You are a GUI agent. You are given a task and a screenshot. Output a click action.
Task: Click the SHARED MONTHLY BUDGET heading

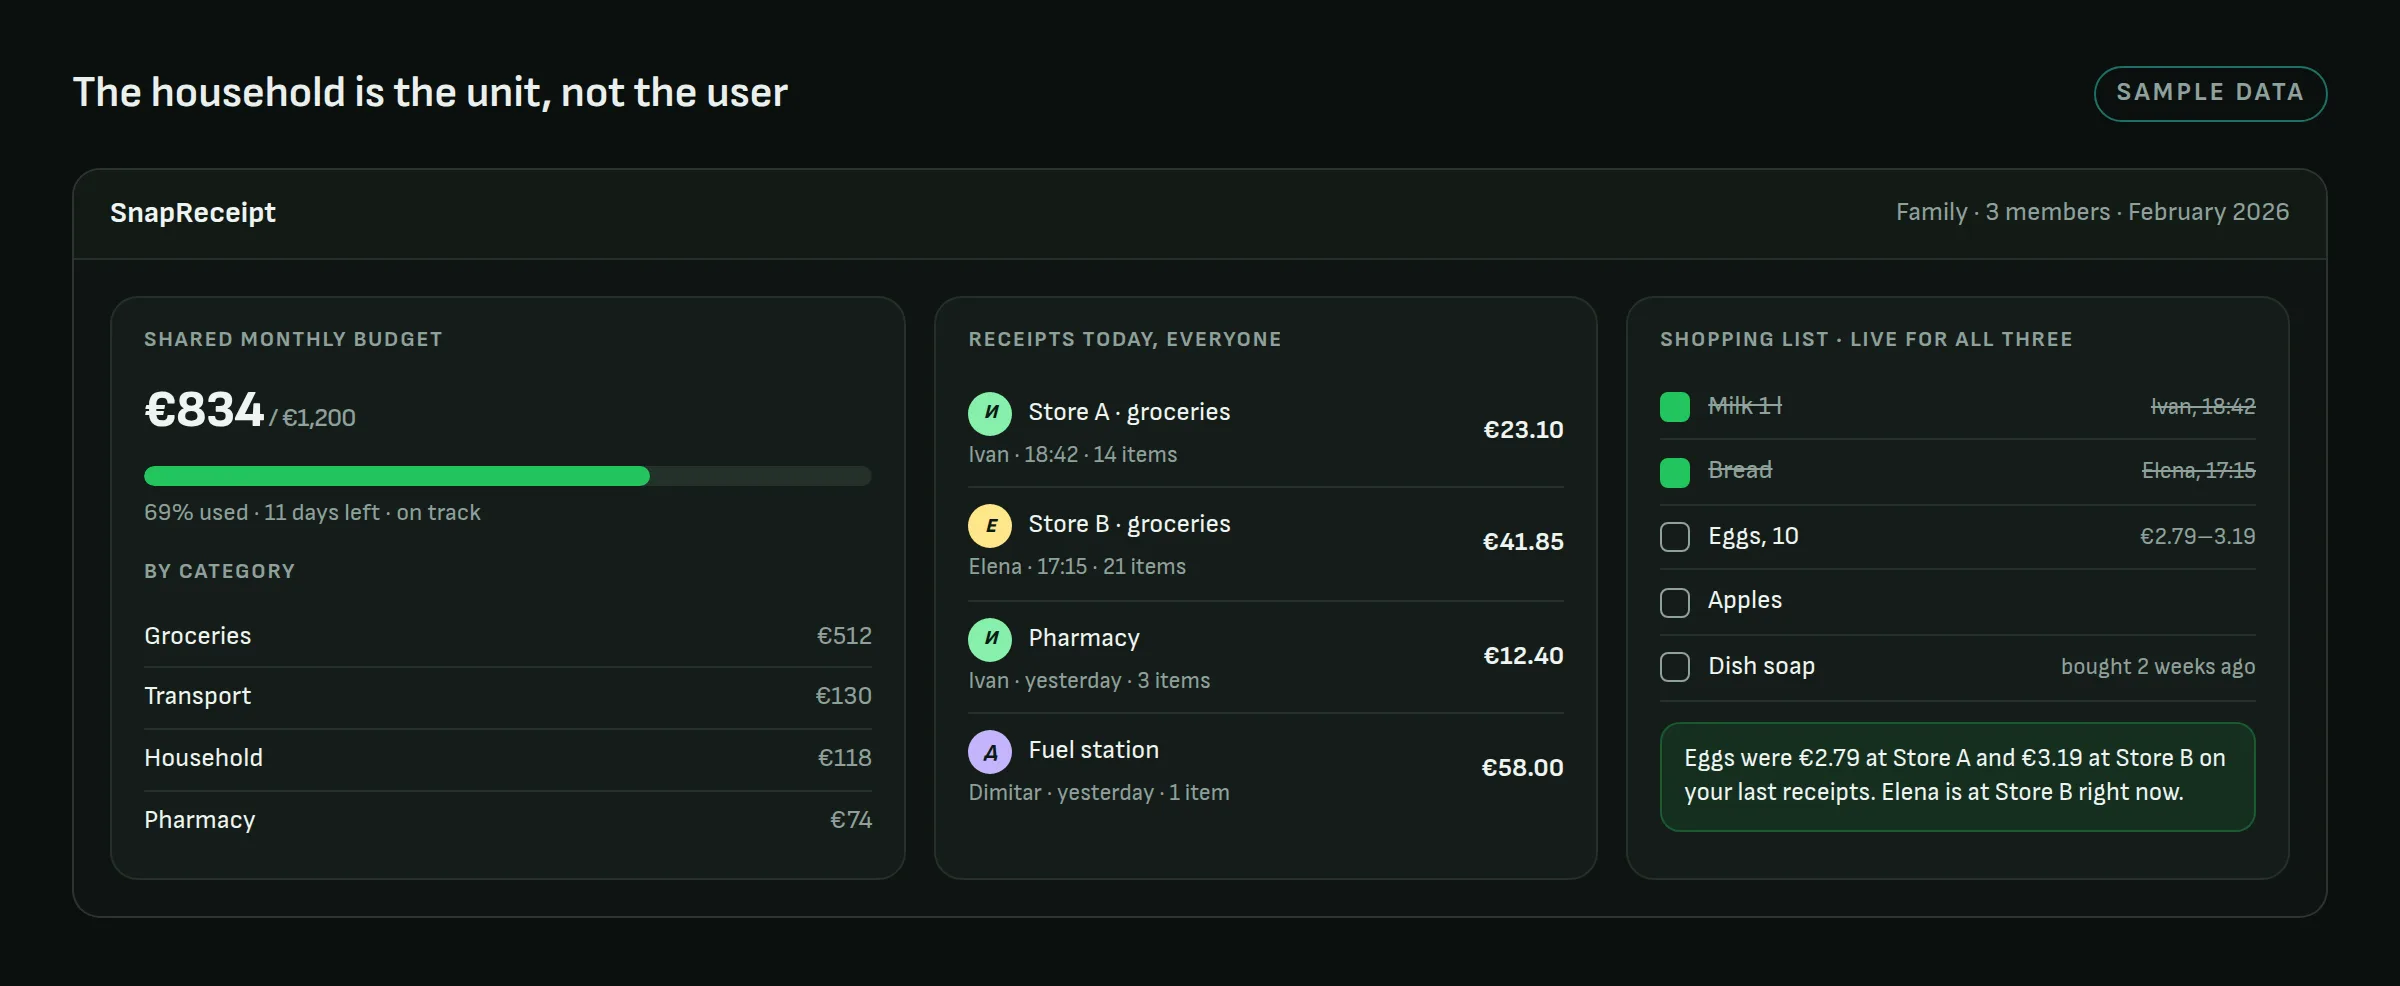[293, 339]
